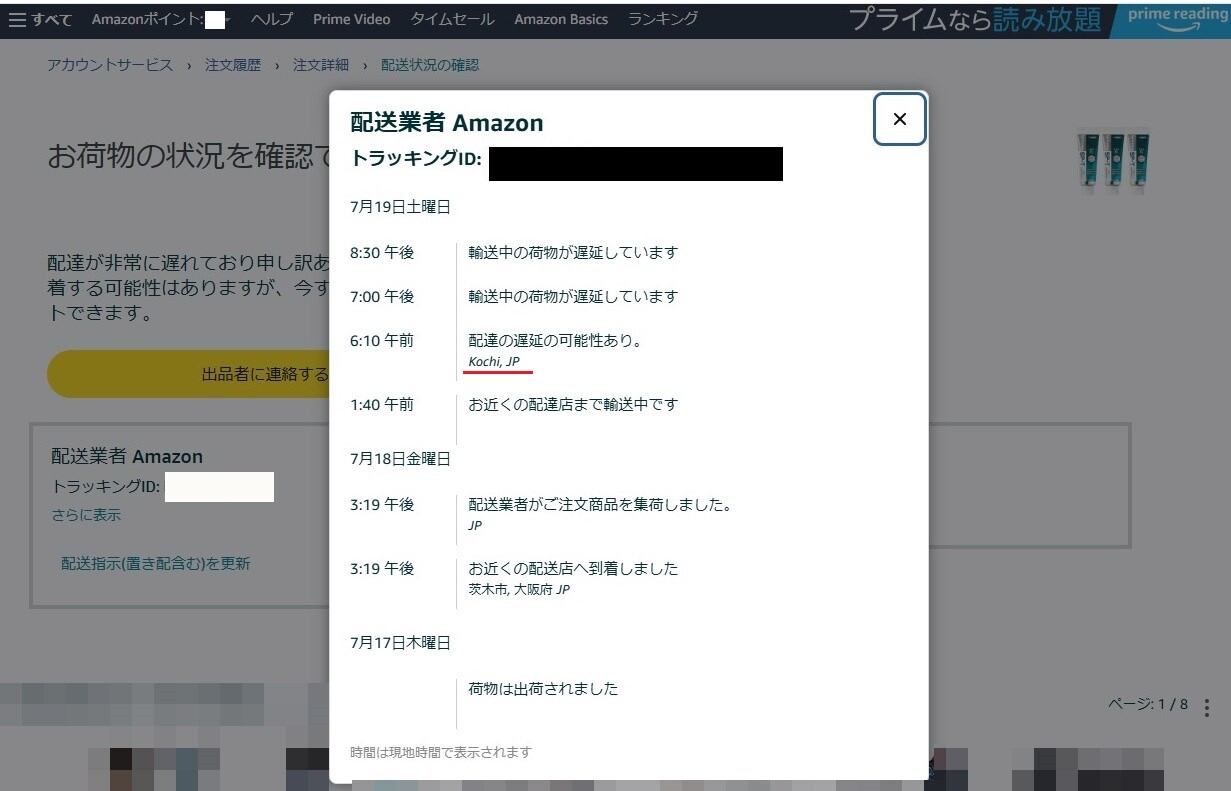Click 時間は現地時間で表示されます note
The height and width of the screenshot is (791, 1231).
coord(441,752)
